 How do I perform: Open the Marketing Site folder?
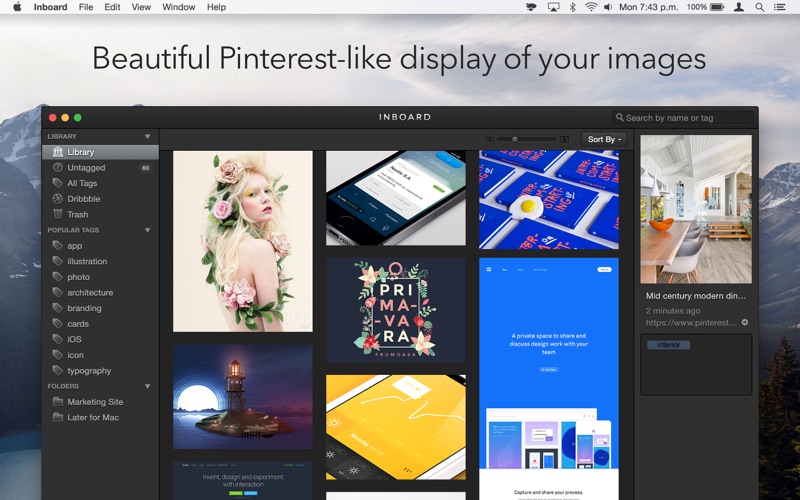click(95, 402)
